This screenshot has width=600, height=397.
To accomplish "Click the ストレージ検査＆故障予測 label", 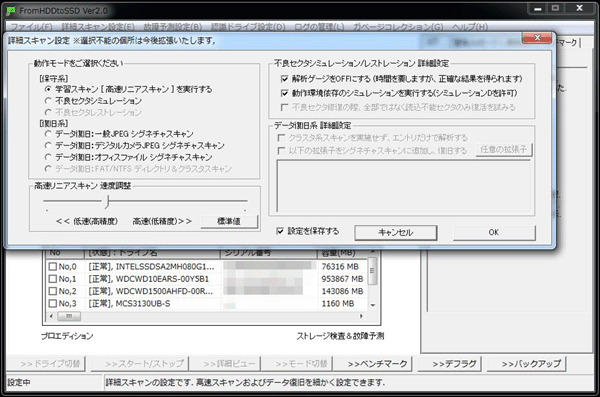I will coord(340,336).
